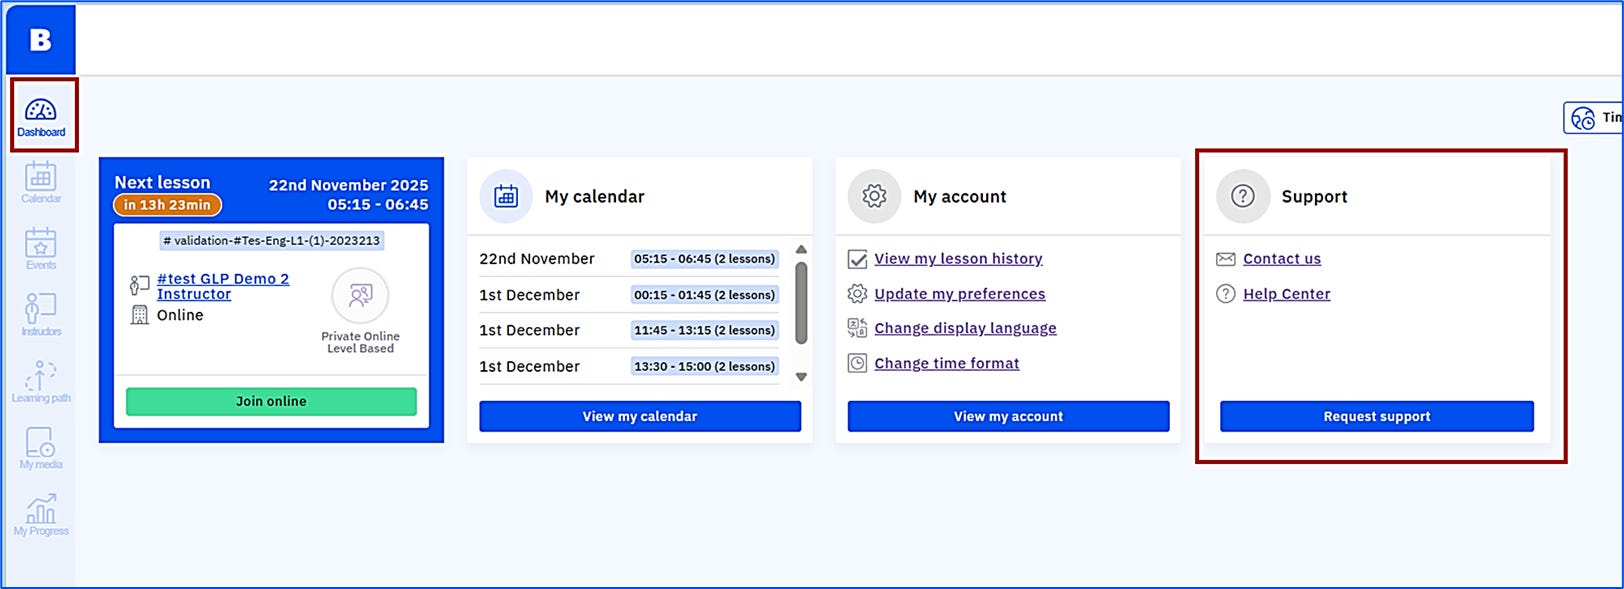Click the My media sidebar icon
1624x589 pixels.
[x=41, y=447]
